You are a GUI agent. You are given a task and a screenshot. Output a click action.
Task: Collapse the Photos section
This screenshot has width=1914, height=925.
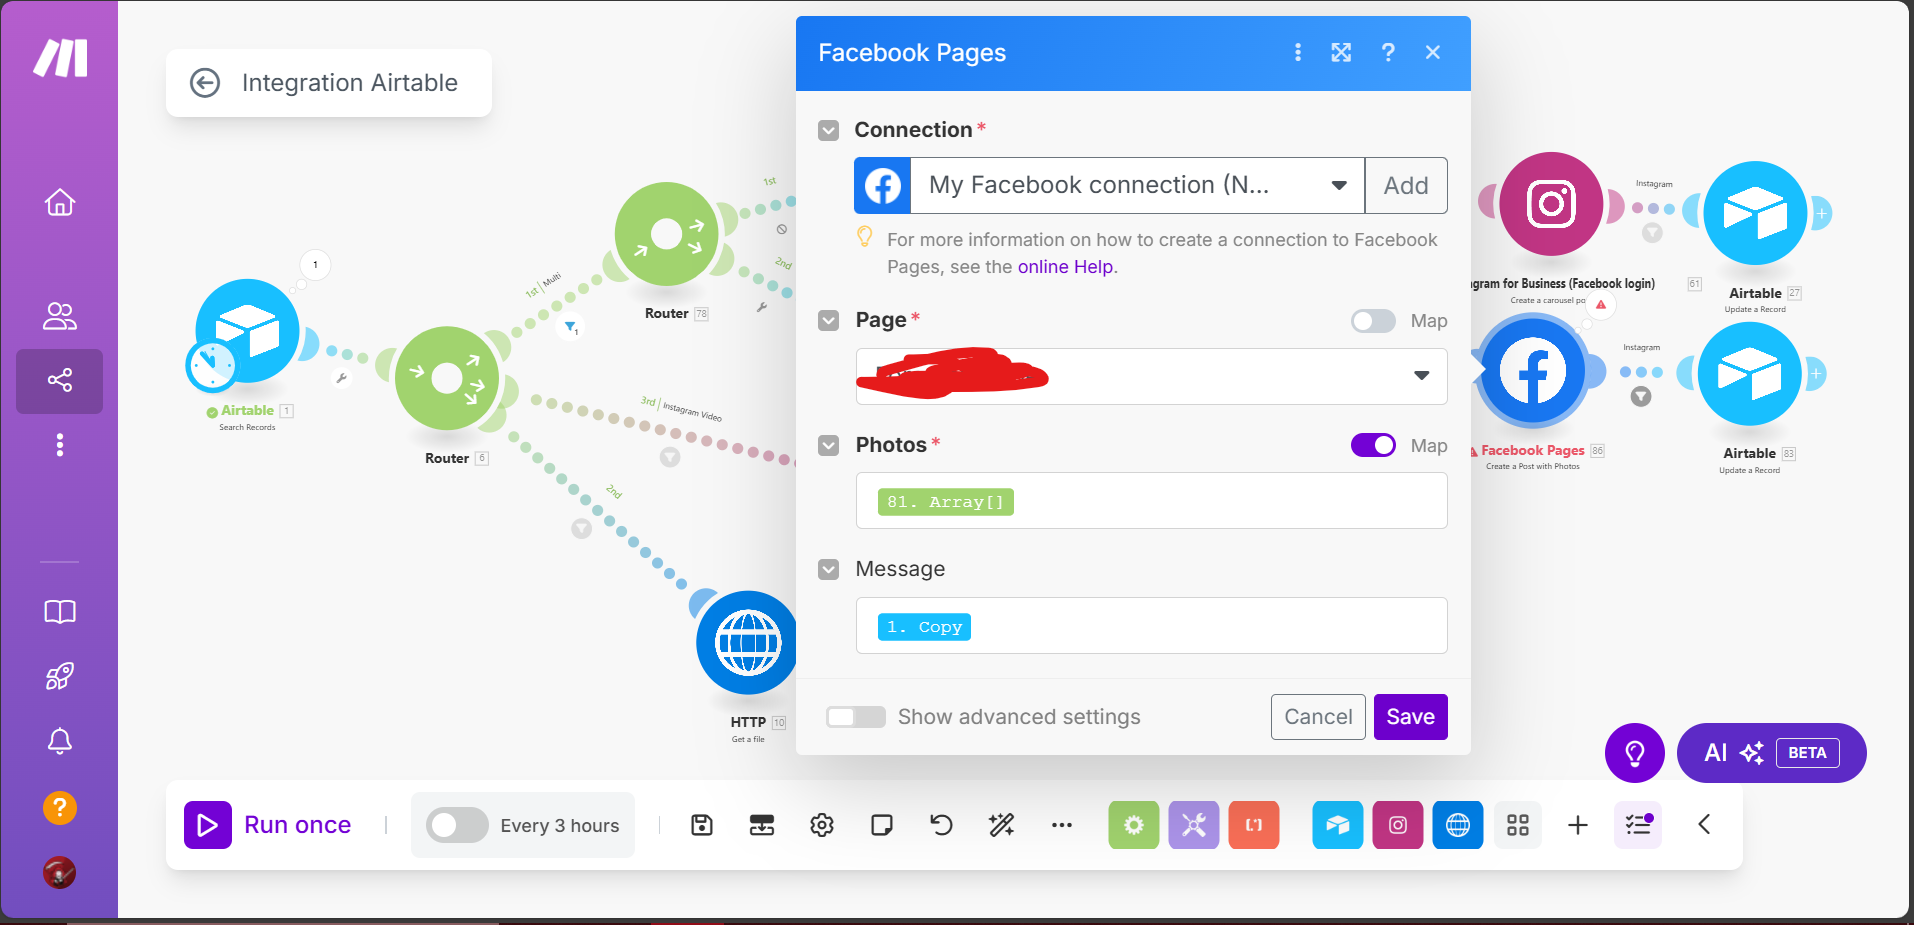coord(828,445)
